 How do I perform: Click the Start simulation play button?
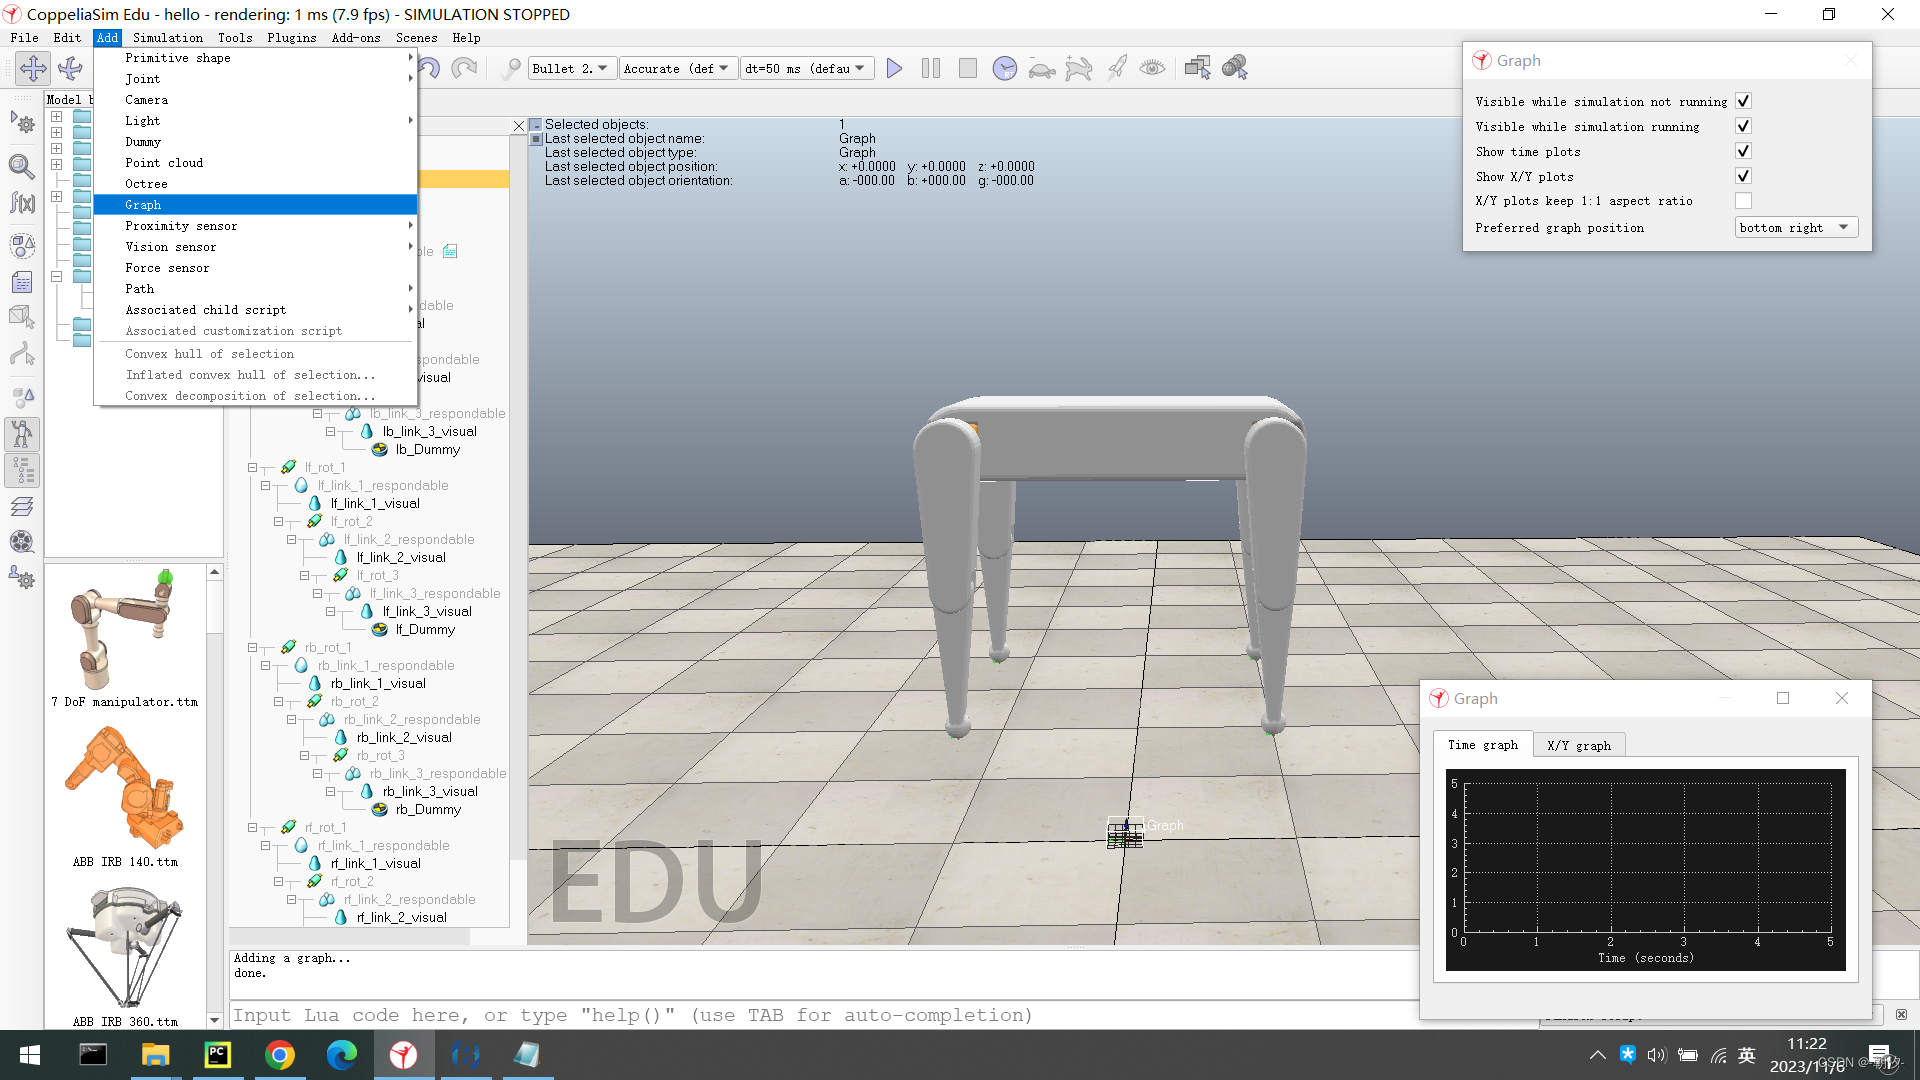[894, 68]
